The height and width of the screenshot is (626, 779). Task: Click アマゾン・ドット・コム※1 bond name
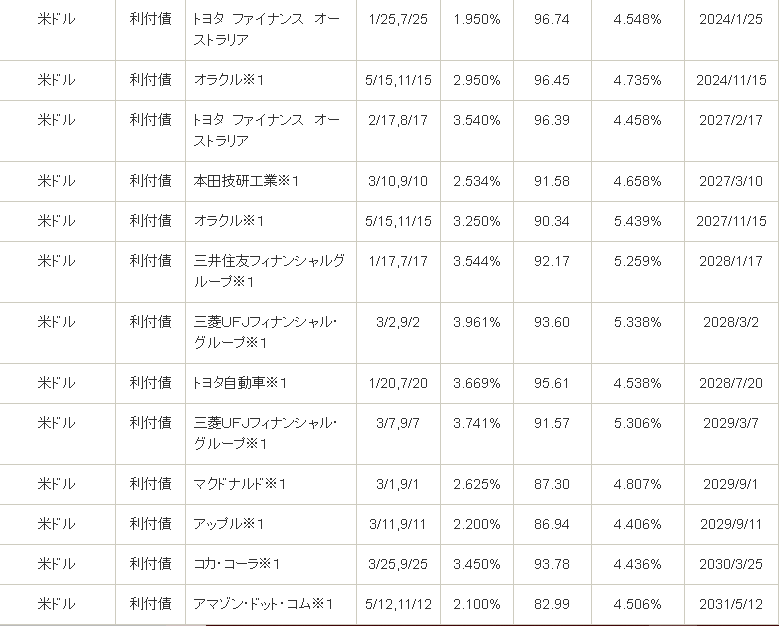262,604
